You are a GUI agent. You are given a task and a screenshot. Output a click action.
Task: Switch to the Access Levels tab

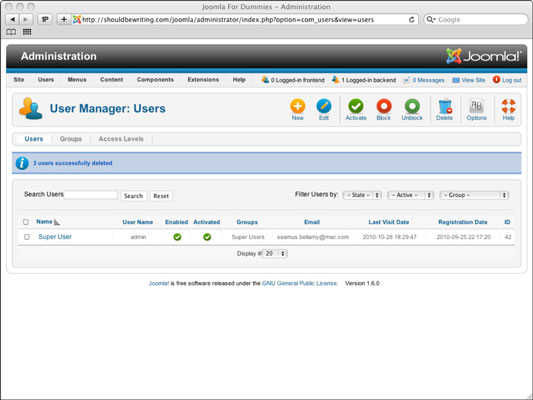pyautogui.click(x=121, y=139)
